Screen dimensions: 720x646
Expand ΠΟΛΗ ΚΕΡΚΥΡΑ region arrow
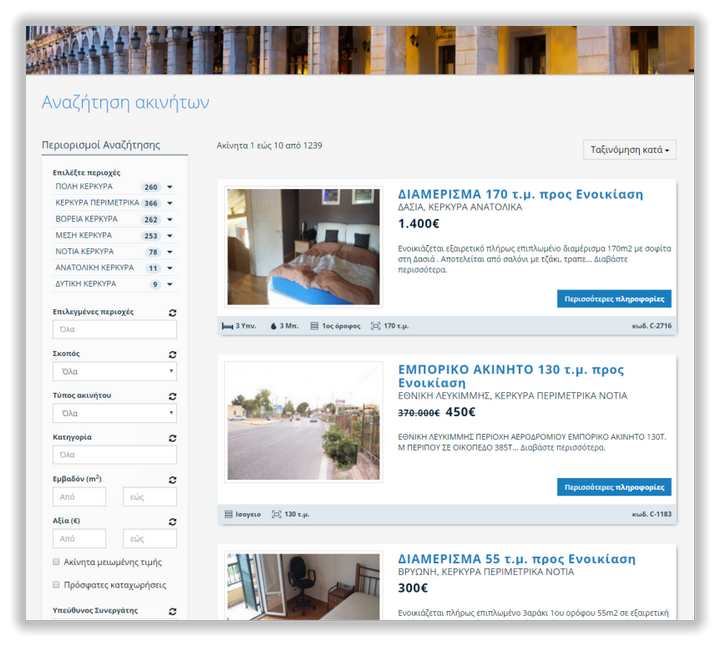click(x=170, y=187)
